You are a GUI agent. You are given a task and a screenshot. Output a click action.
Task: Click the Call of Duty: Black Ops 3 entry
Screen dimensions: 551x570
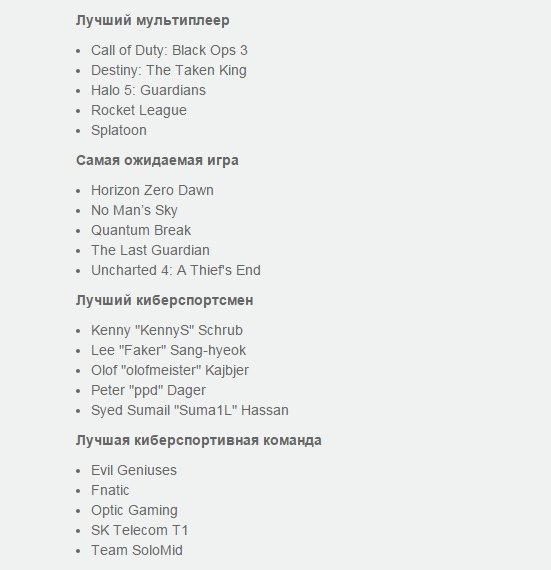[x=169, y=50]
